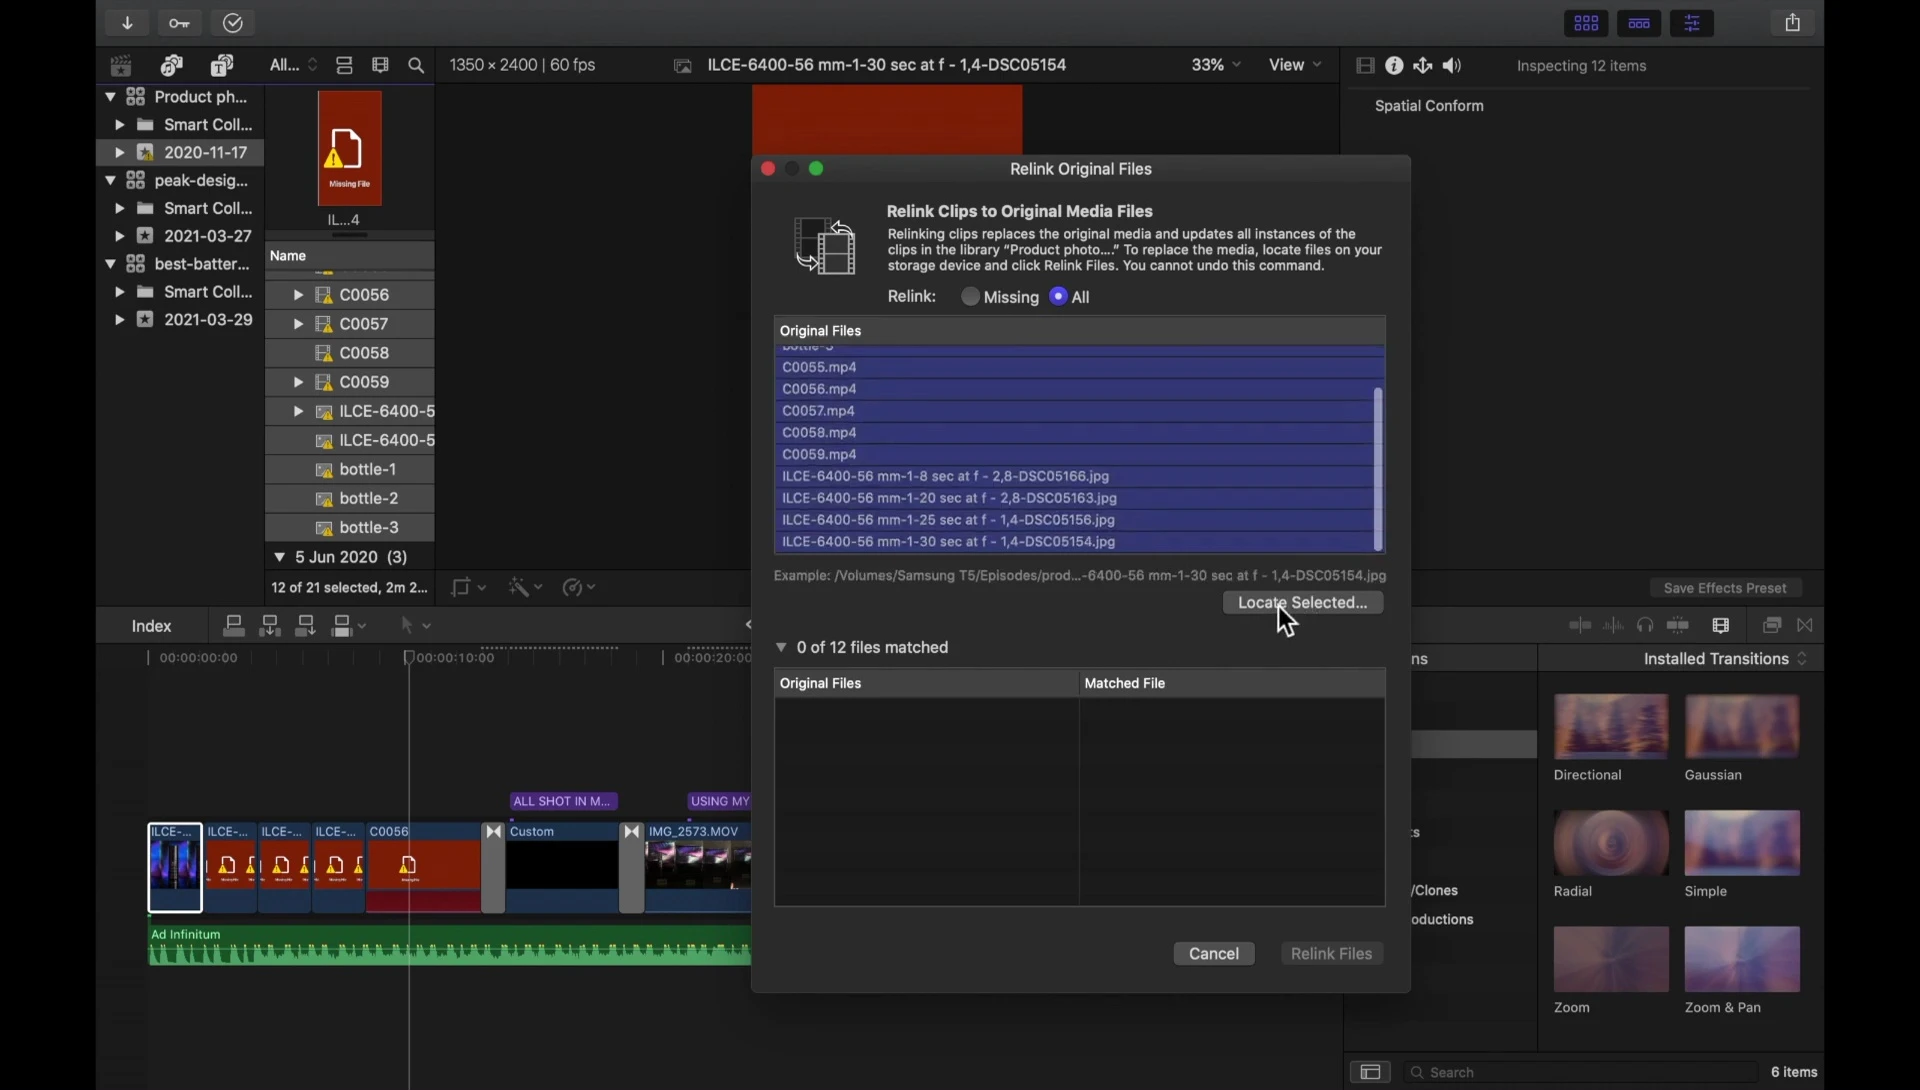
Task: Connect clip to primary storyline icon
Action: [x=234, y=627]
